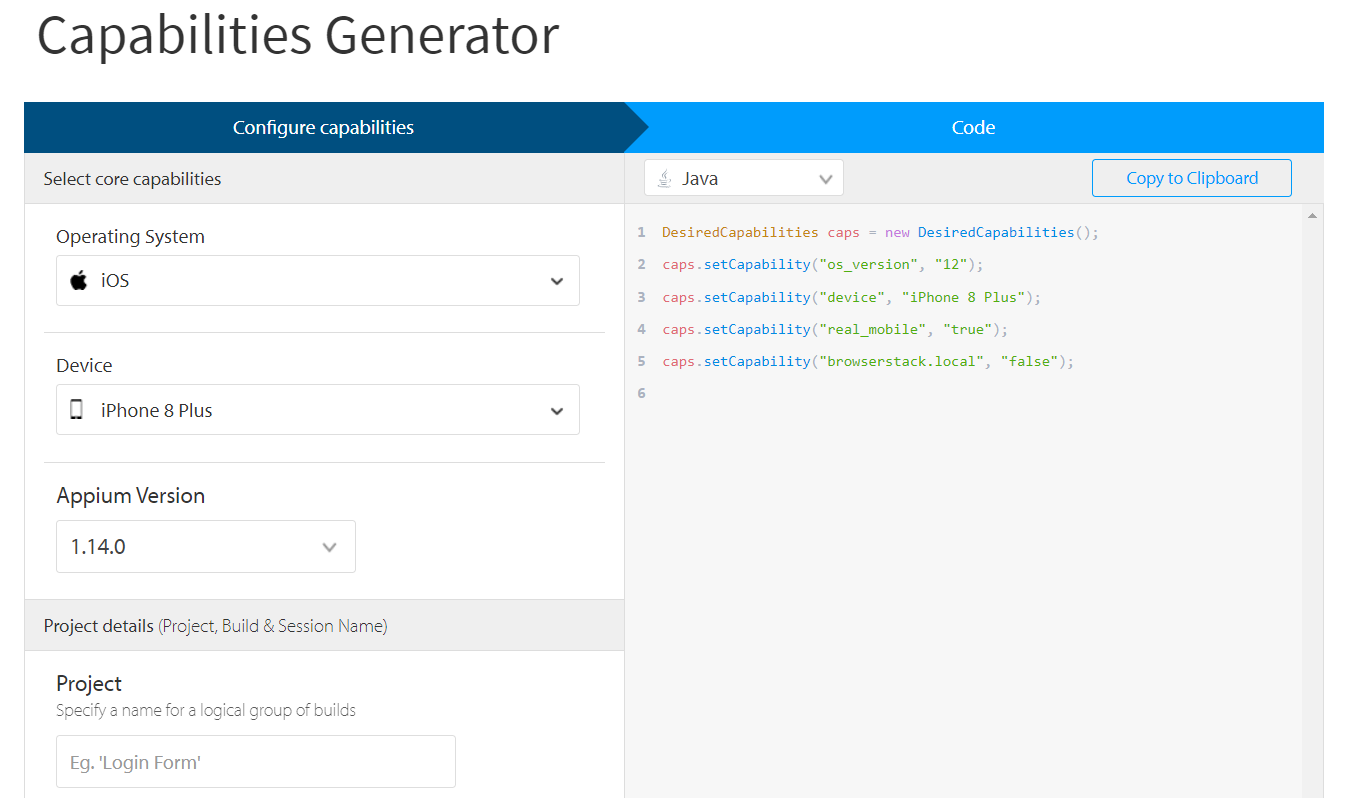This screenshot has height=798, width=1362.
Task: Click the Apple logo in the Operating System selector
Action: (78, 281)
